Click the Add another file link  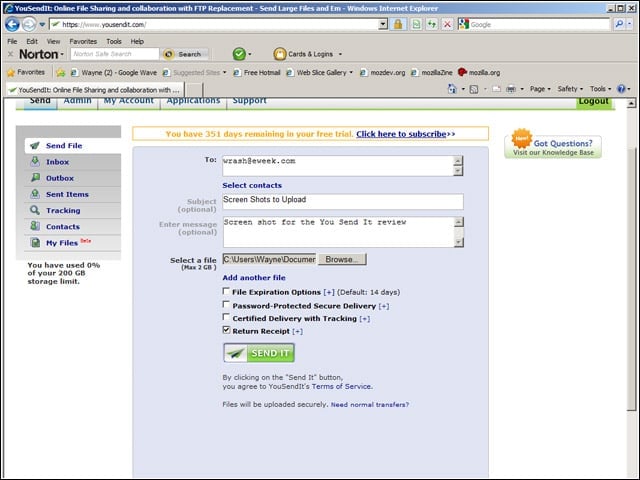[254, 278]
